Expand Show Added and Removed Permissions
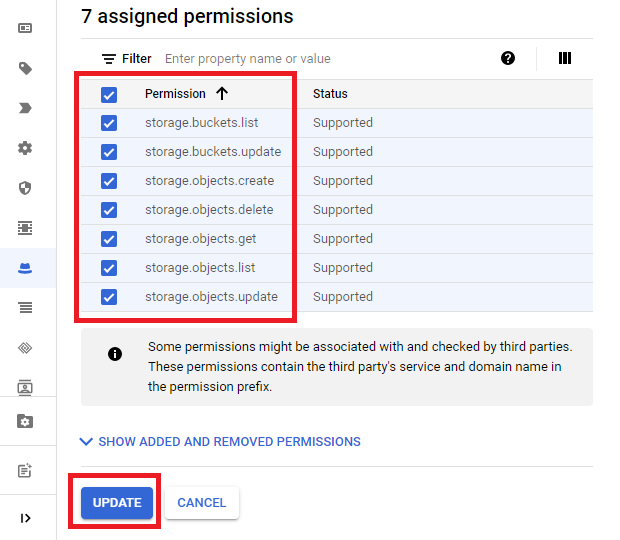This screenshot has height=540, width=620. pyautogui.click(x=220, y=441)
